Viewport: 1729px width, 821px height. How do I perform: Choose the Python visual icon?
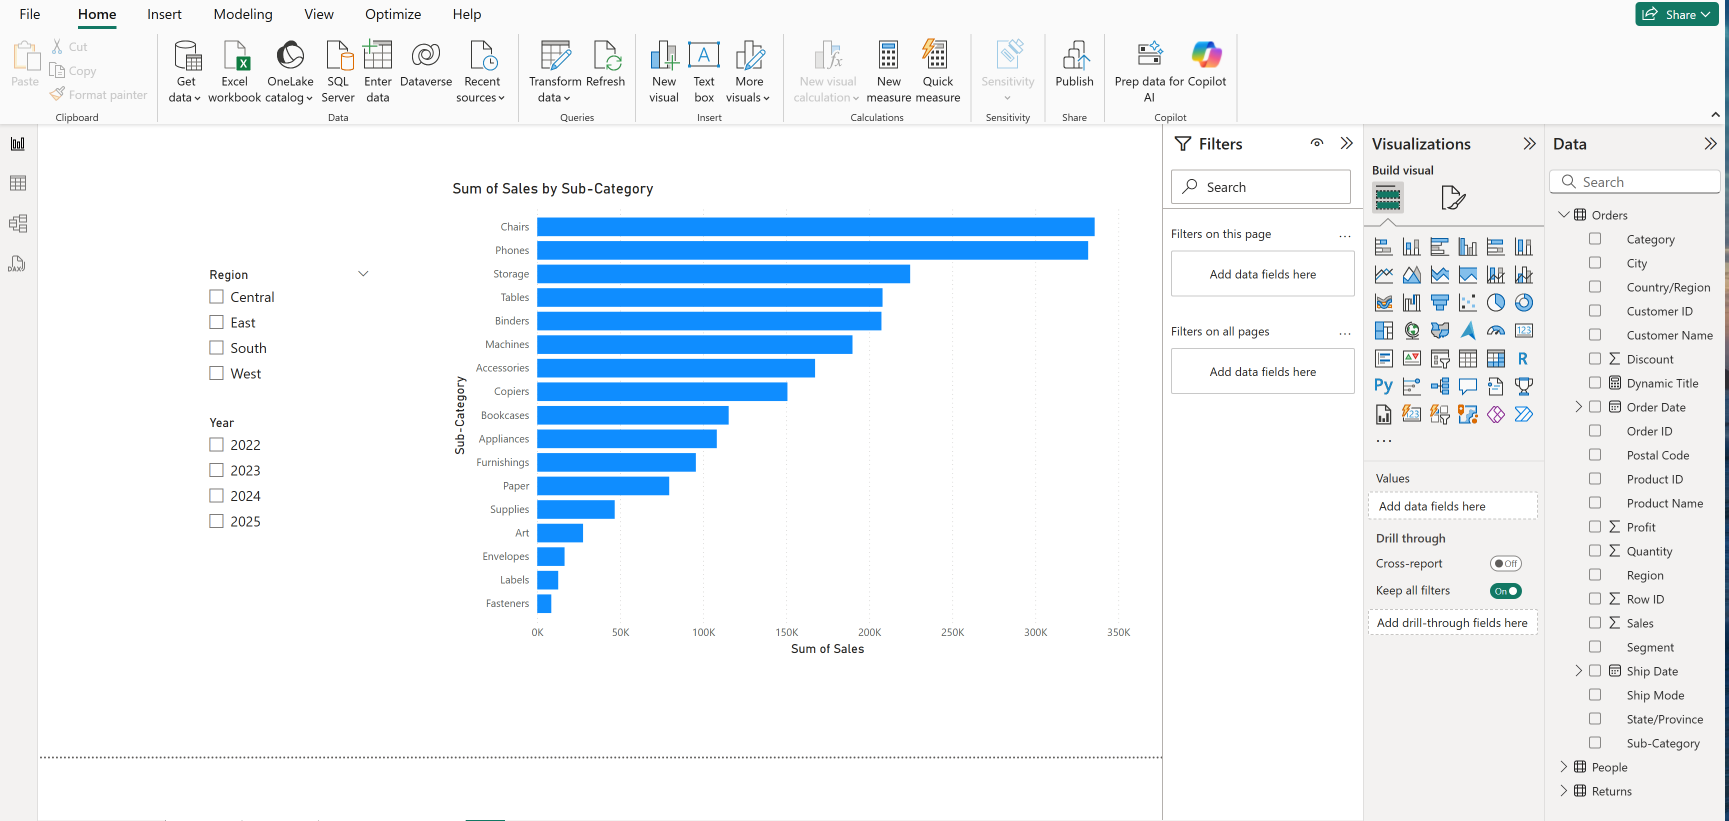point(1383,386)
